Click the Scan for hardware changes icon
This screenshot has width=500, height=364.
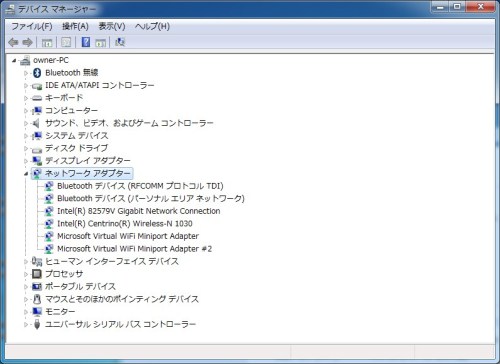pos(120,42)
